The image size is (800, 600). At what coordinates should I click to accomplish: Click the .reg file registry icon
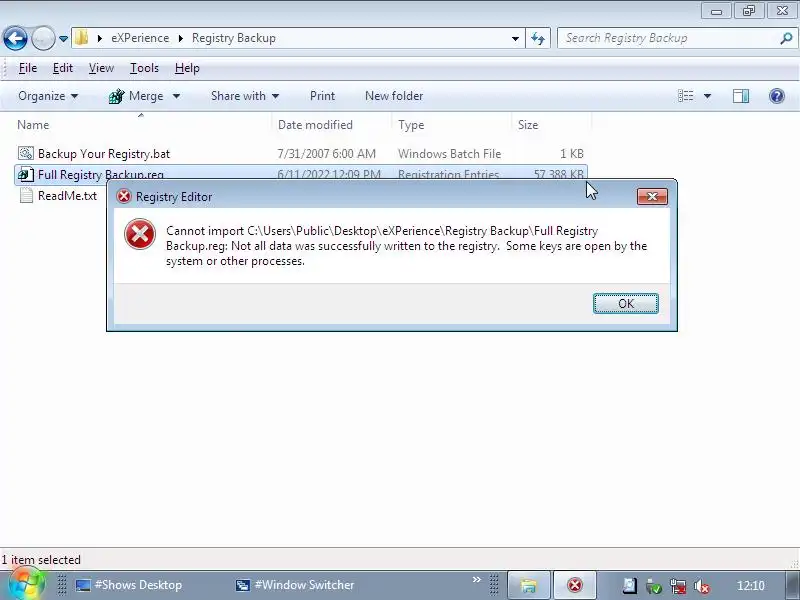click(x=26, y=174)
